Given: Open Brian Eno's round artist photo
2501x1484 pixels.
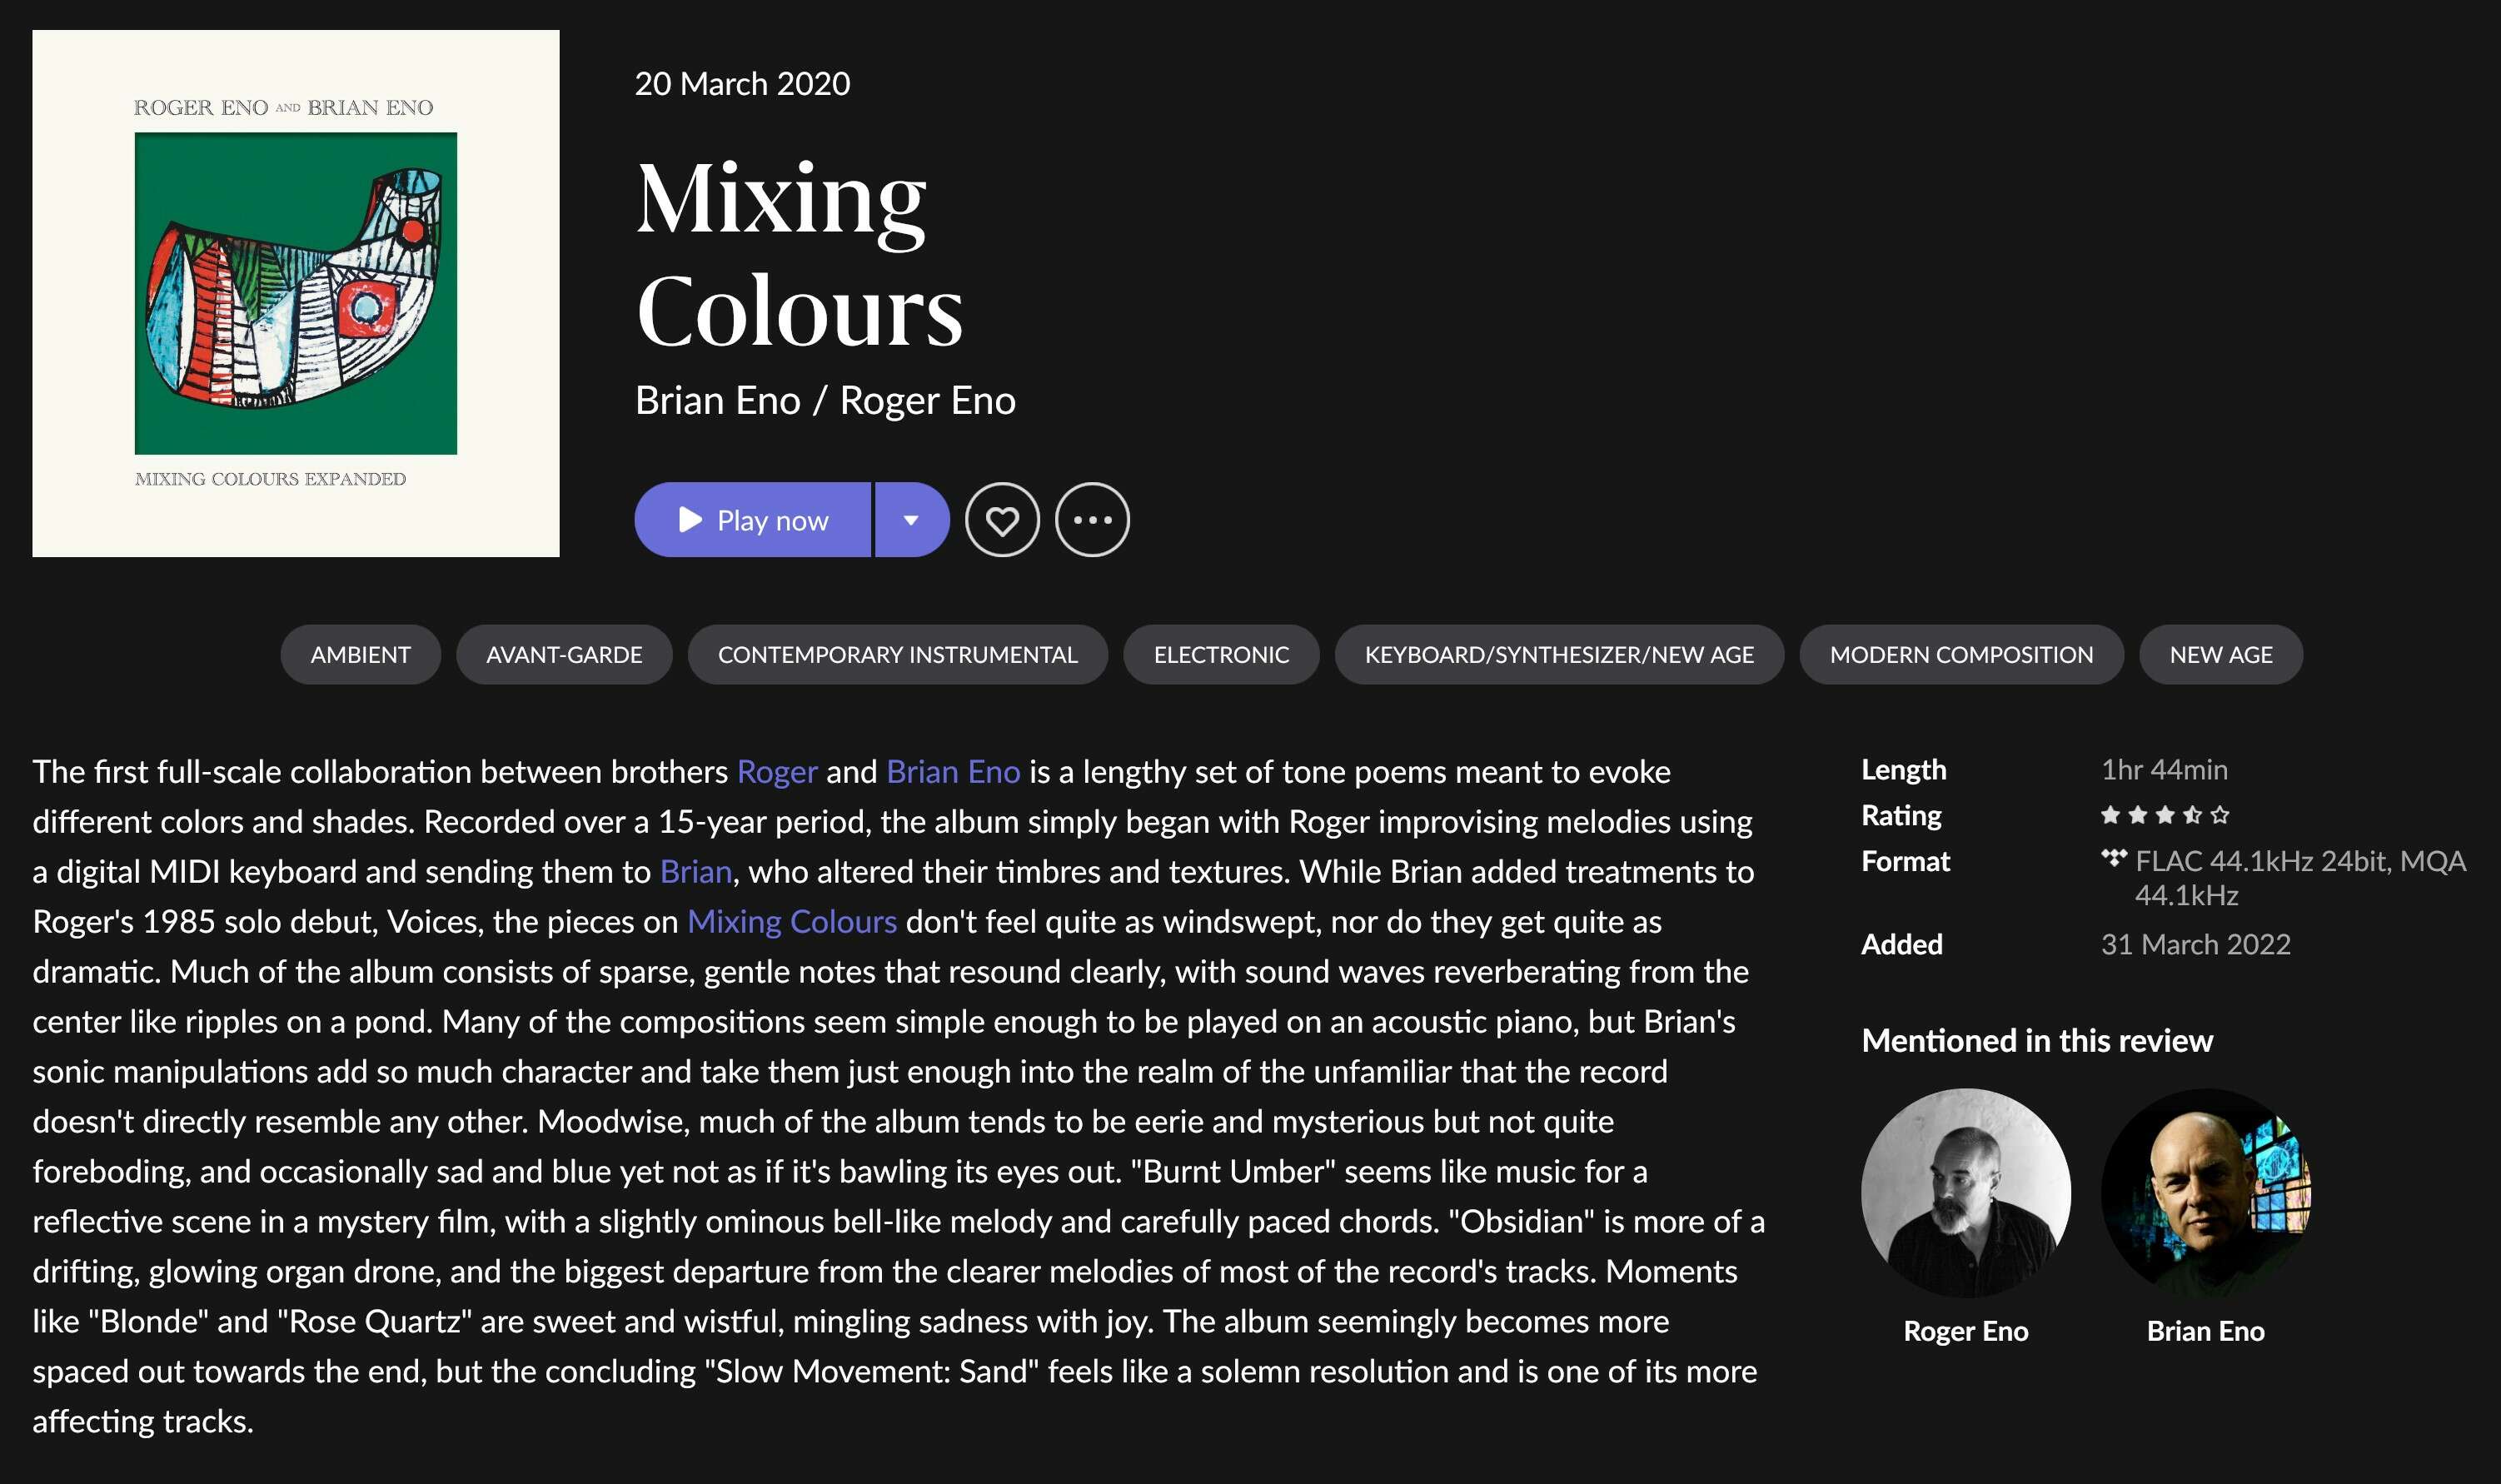Looking at the screenshot, I should (x=2206, y=1193).
